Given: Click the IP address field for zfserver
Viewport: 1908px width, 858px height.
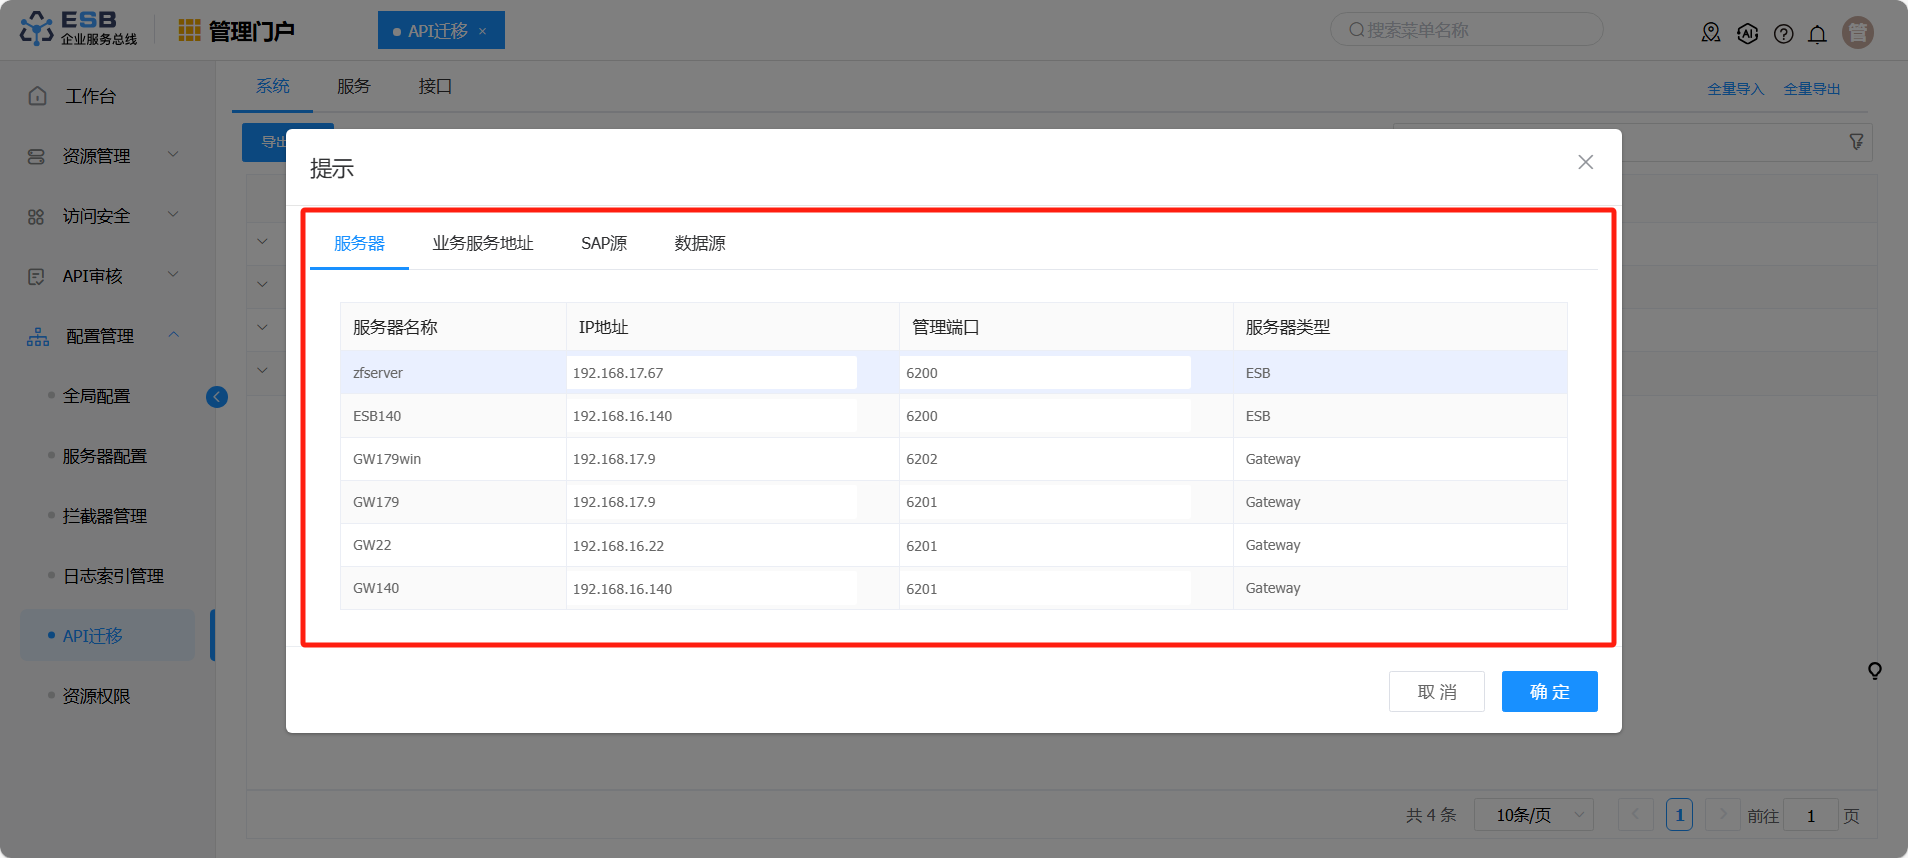Looking at the screenshot, I should click(711, 373).
